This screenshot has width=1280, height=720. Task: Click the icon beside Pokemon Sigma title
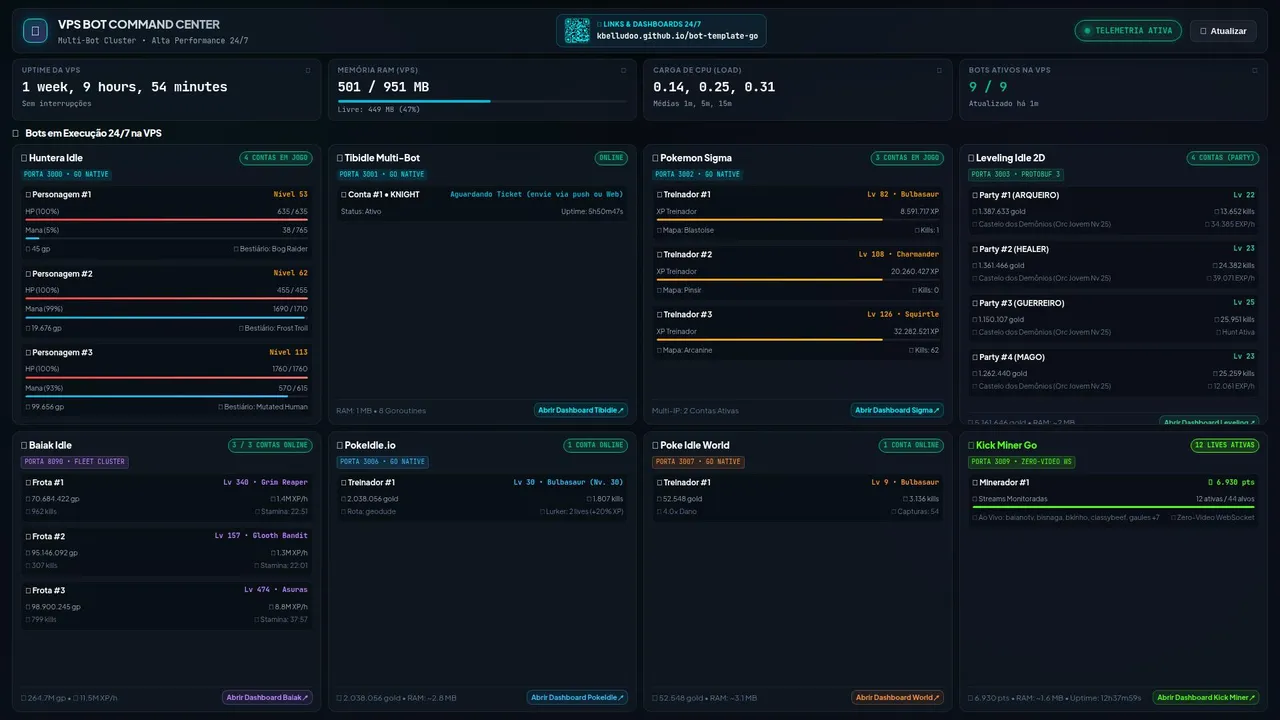(x=655, y=158)
